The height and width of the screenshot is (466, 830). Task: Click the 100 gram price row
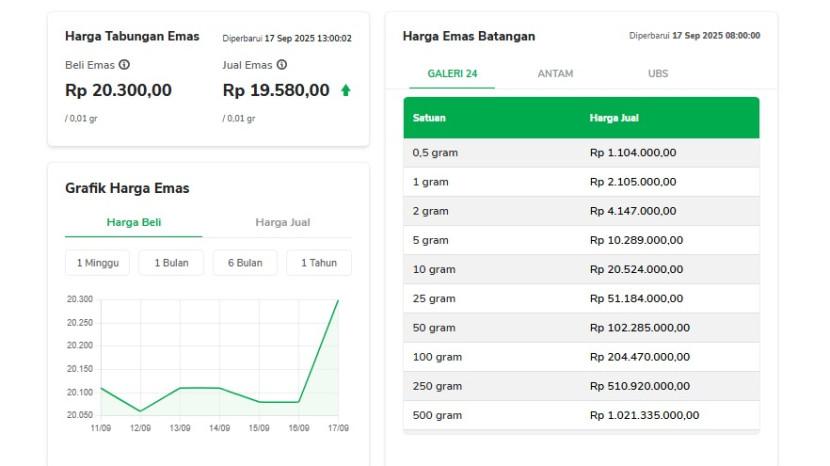click(x=581, y=357)
